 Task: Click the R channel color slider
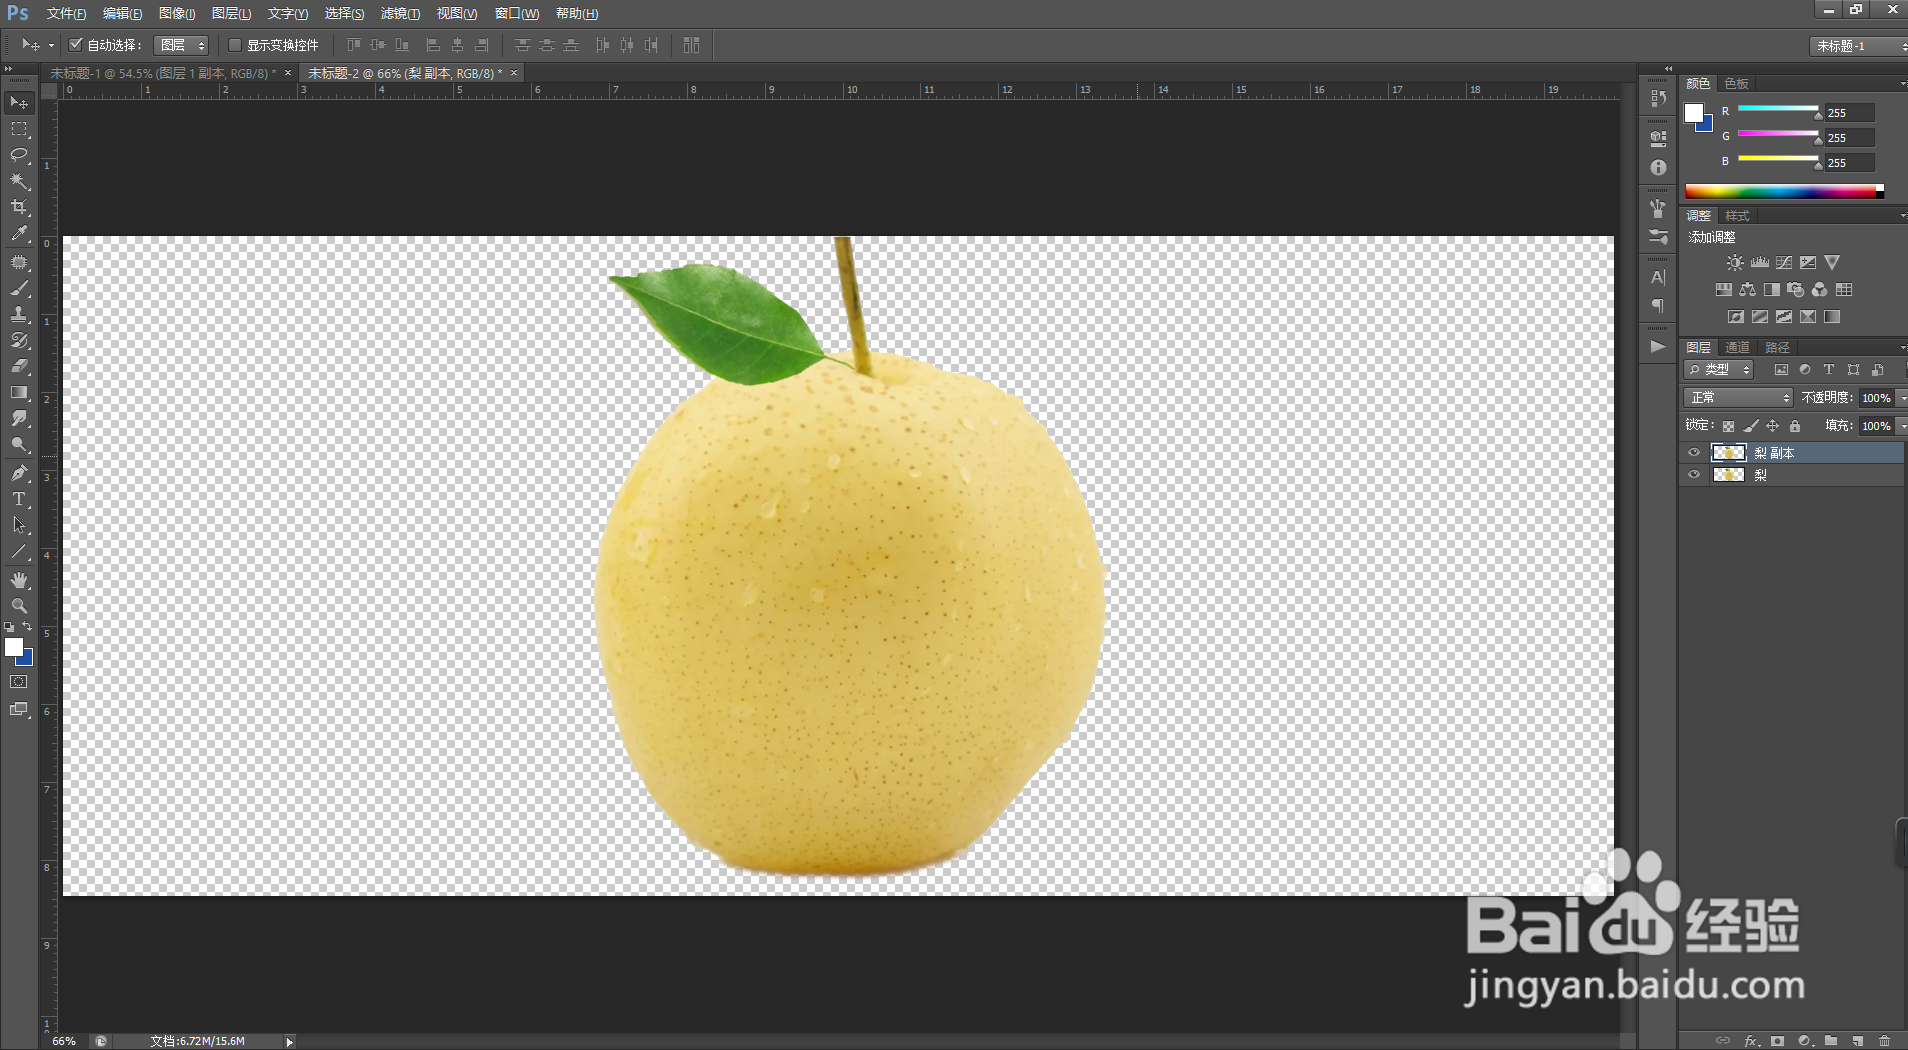tap(1778, 108)
